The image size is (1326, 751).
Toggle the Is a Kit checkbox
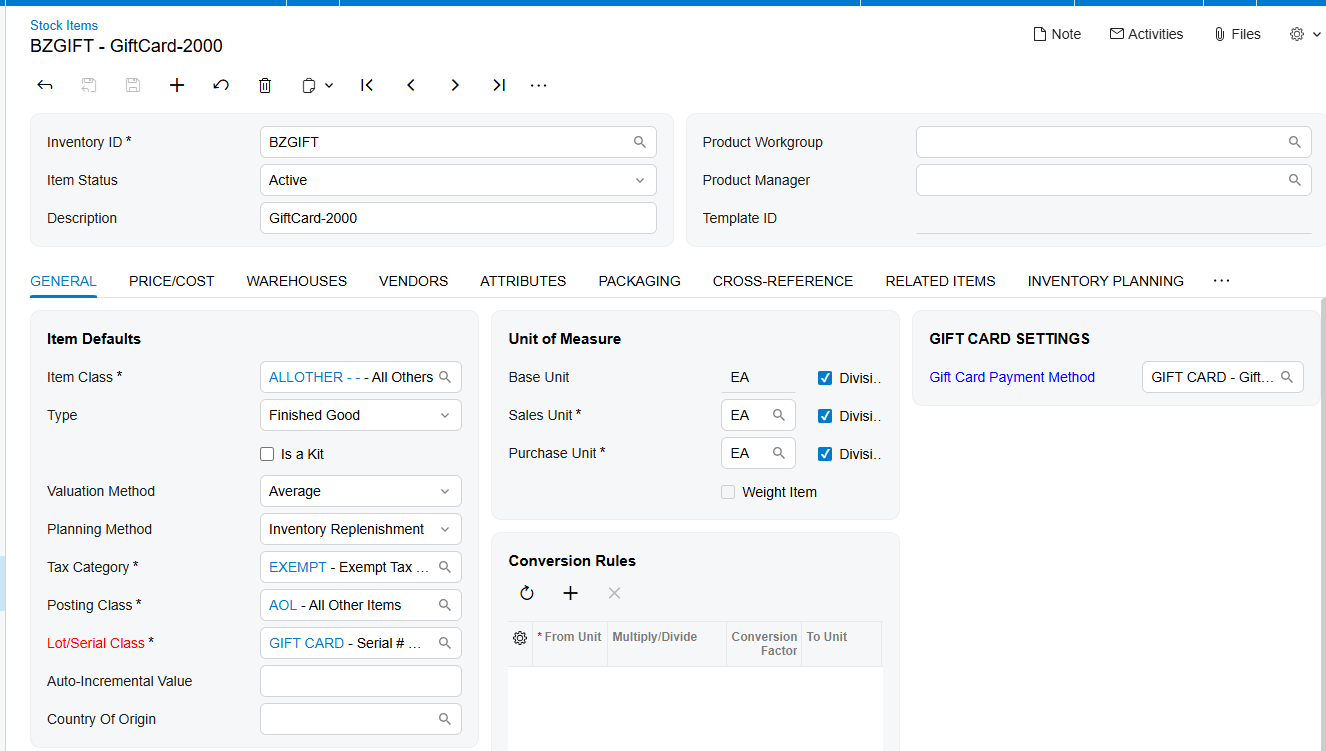coord(267,454)
